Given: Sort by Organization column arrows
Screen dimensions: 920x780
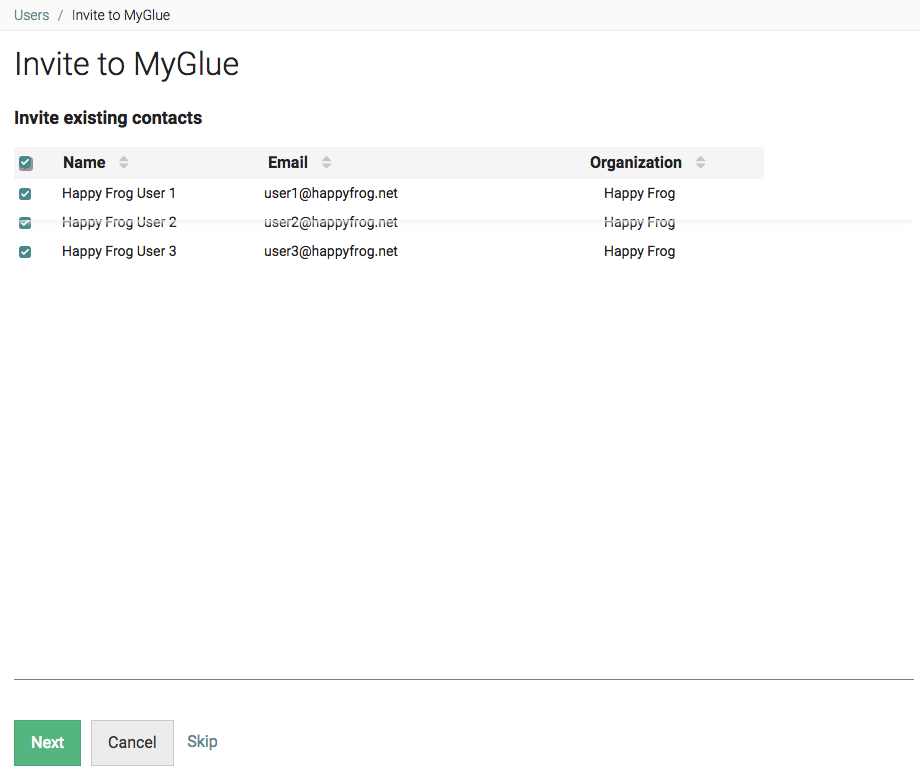Looking at the screenshot, I should (x=700, y=163).
